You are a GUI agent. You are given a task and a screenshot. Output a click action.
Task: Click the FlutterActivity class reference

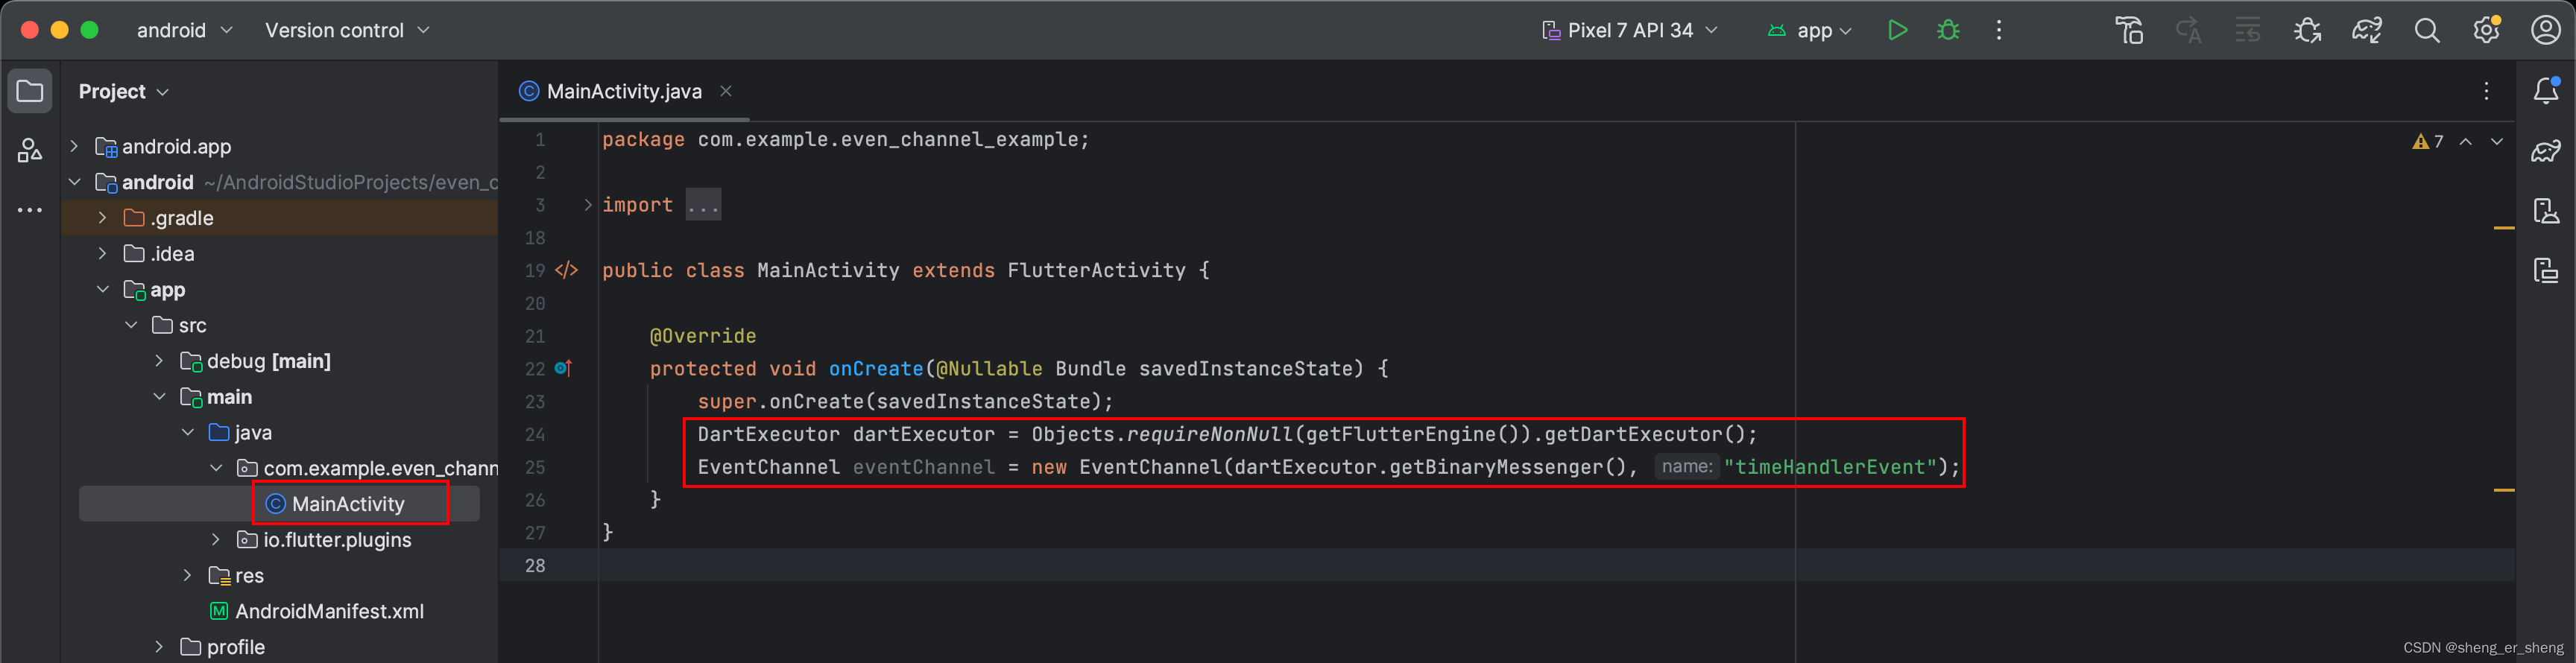tap(1097, 270)
